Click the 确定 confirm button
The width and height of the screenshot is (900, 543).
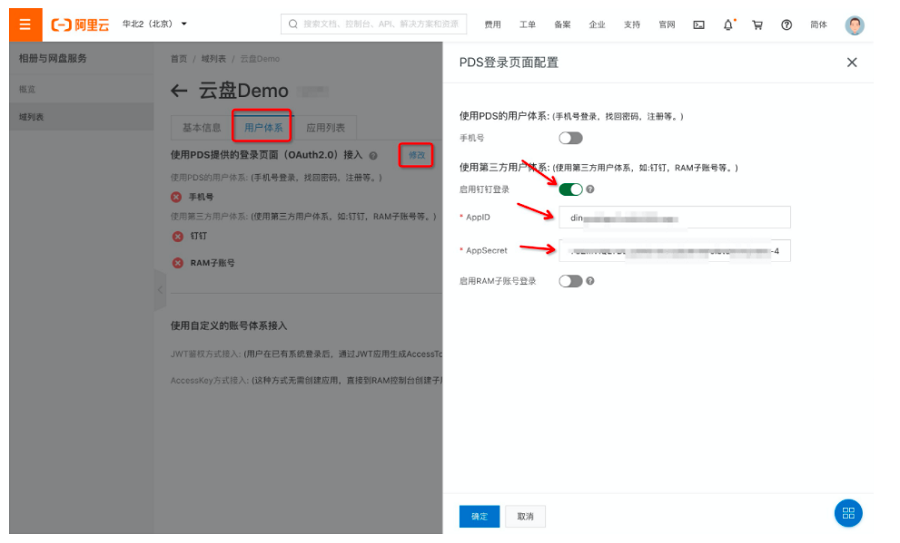(479, 516)
